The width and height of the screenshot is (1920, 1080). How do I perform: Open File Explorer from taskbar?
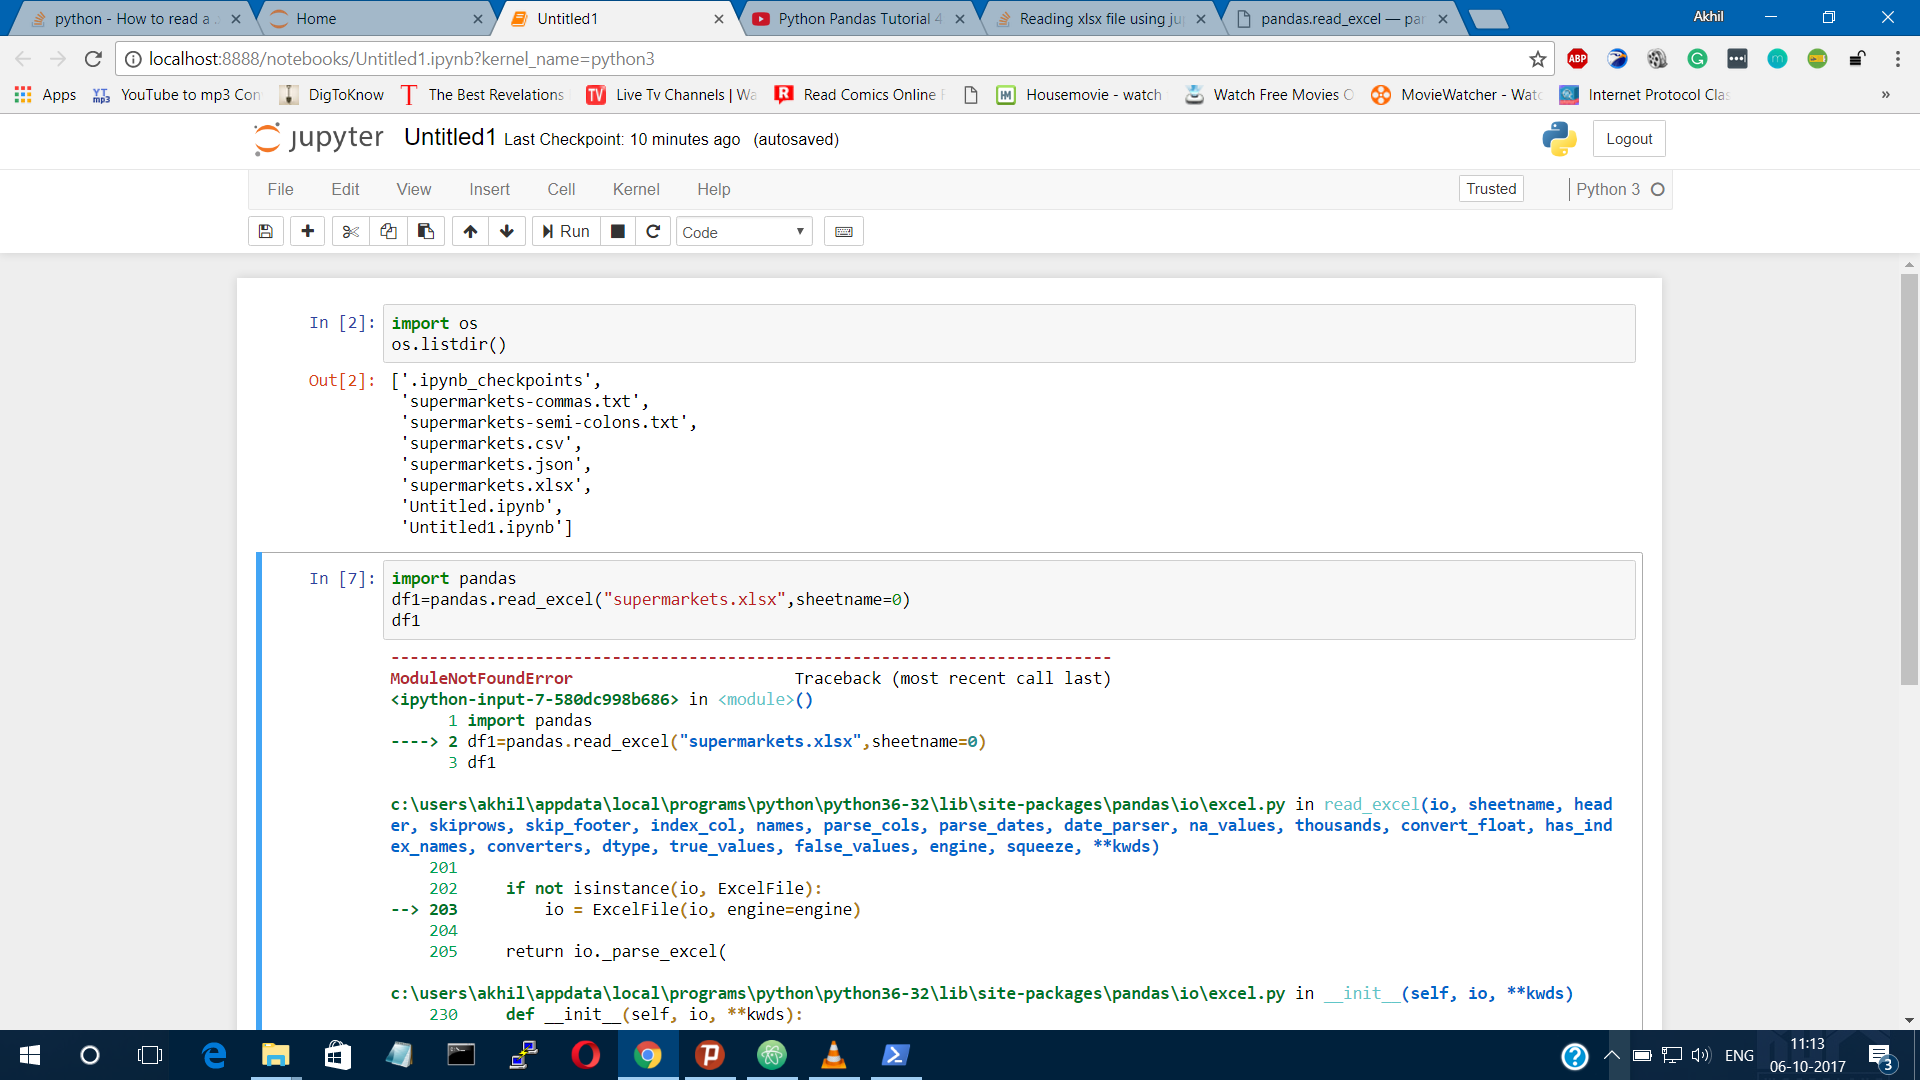pyautogui.click(x=275, y=1055)
